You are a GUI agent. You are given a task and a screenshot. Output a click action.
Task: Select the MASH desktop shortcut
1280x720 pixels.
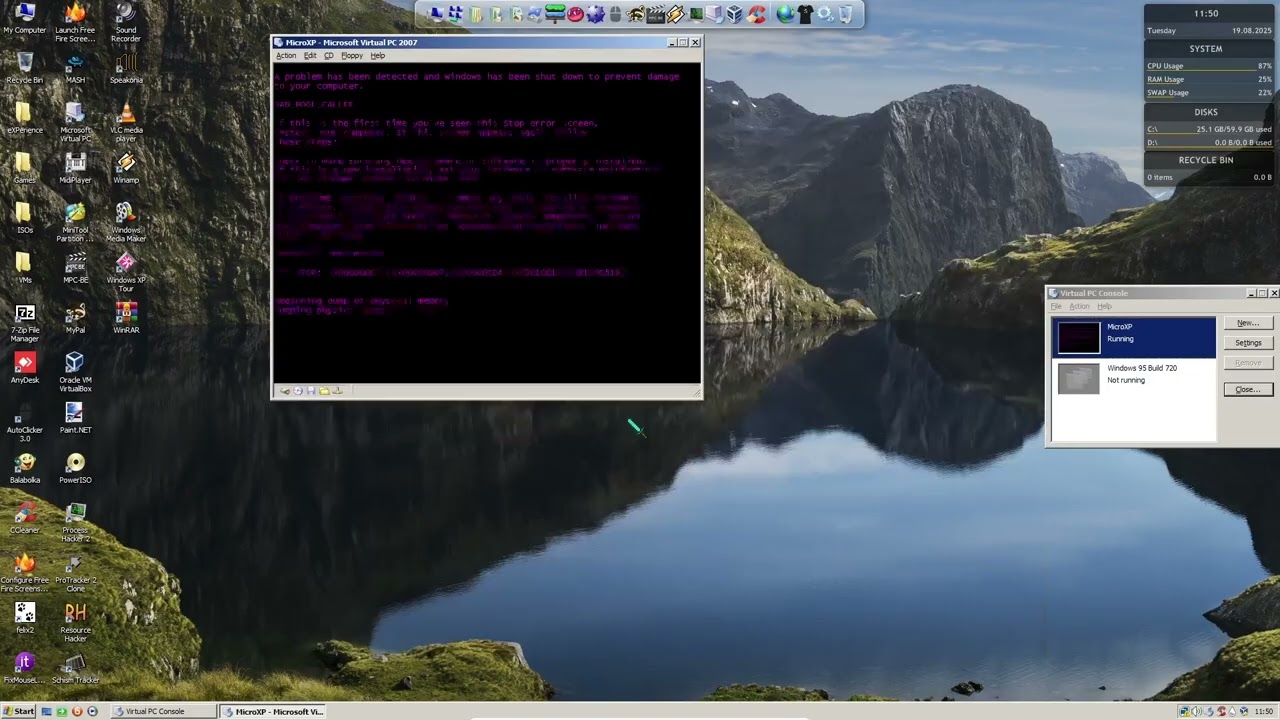75,69
